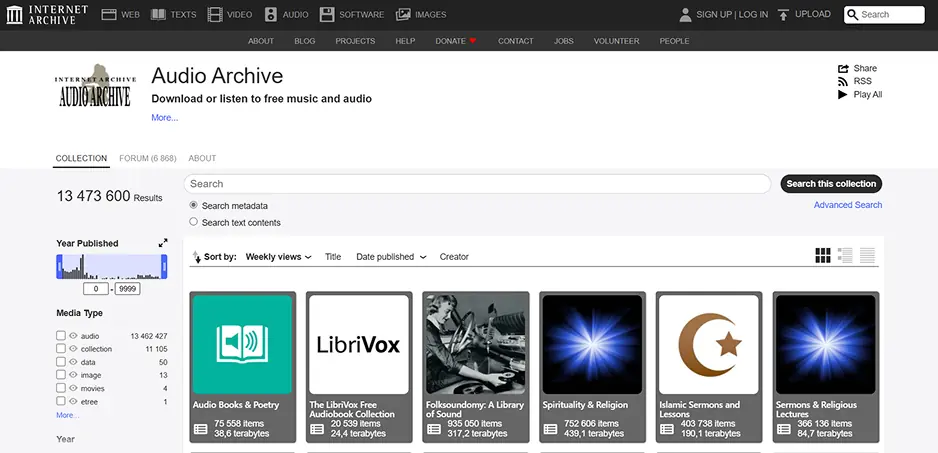Click the Video film-strip icon
This screenshot has height=453, width=938.
pyautogui.click(x=214, y=14)
